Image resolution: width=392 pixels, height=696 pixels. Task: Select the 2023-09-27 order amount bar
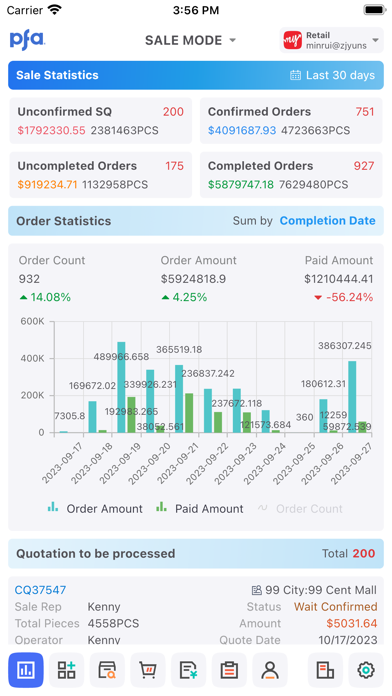pyautogui.click(x=352, y=397)
